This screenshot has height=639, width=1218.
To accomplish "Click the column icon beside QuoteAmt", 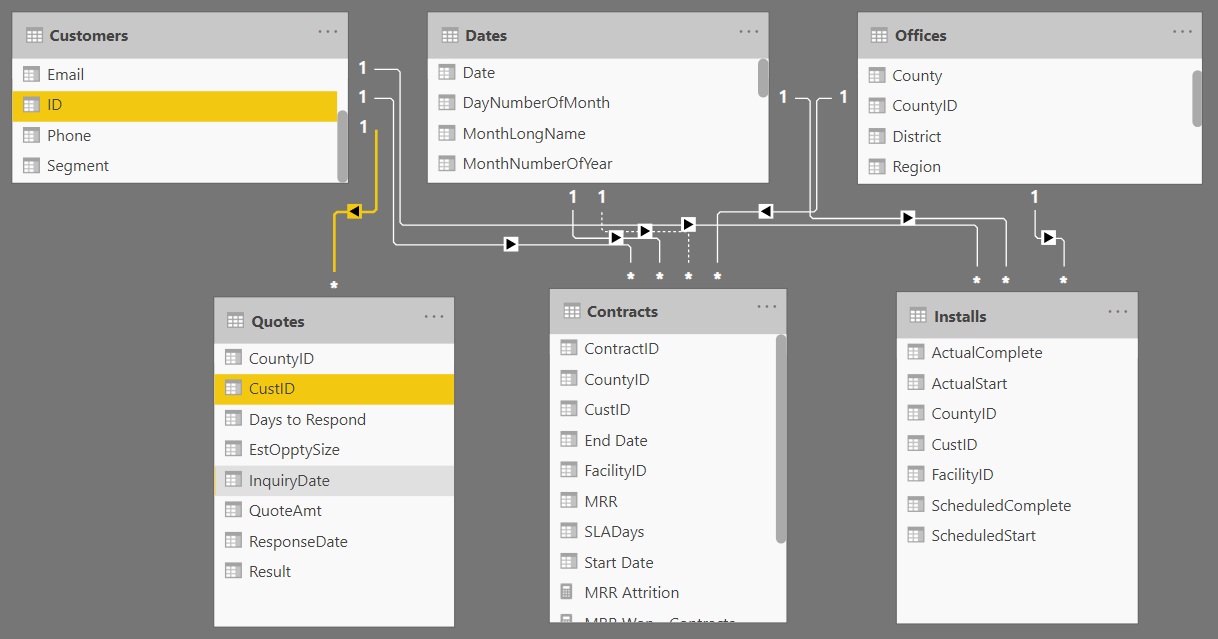I will point(233,510).
